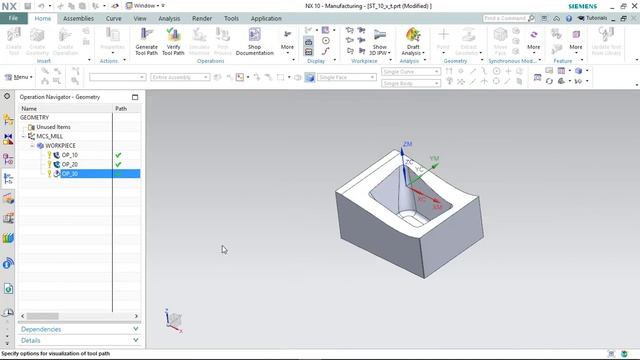
Task: Open the Web Browser side tab
Action: point(8,289)
